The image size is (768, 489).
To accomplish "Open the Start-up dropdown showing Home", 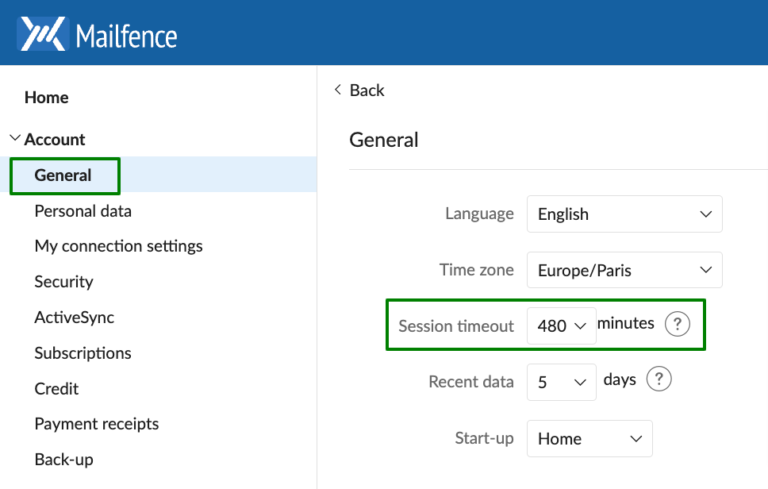I will tap(589, 439).
